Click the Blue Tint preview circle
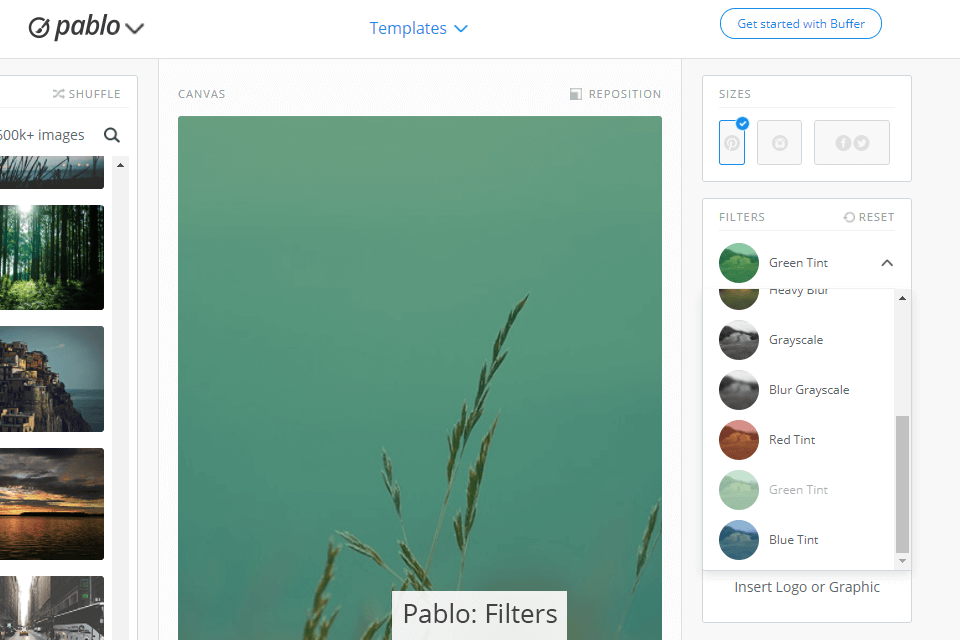This screenshot has height=640, width=960. coord(739,540)
